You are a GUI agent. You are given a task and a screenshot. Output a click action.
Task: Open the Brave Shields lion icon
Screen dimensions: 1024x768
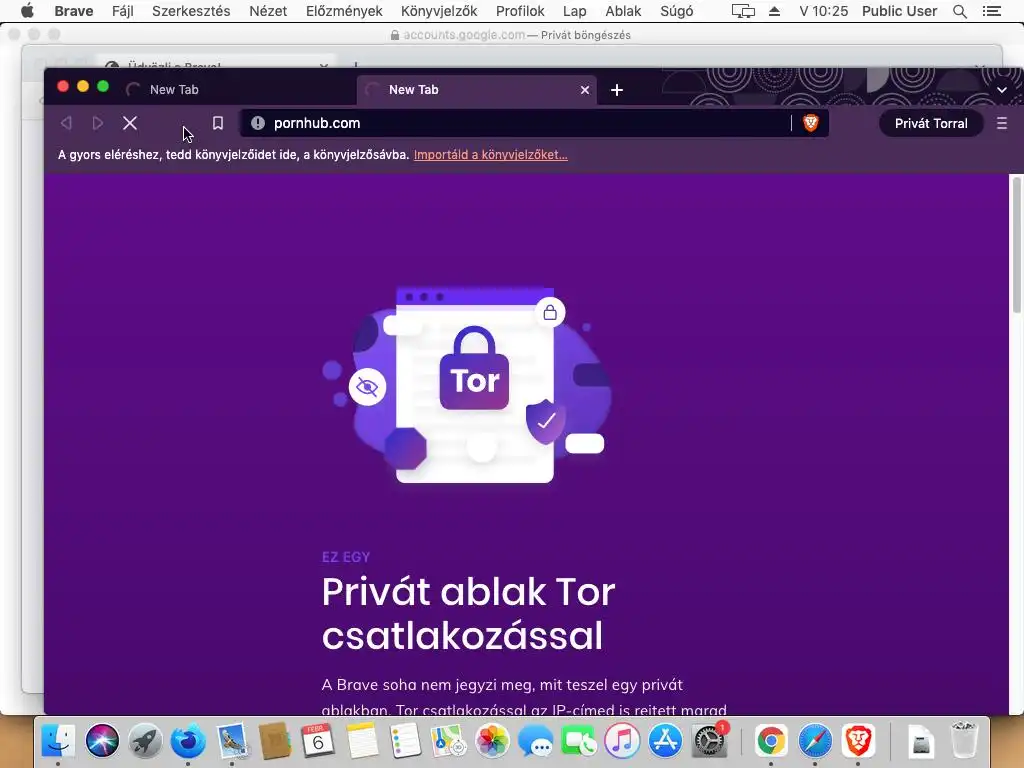tap(810, 123)
